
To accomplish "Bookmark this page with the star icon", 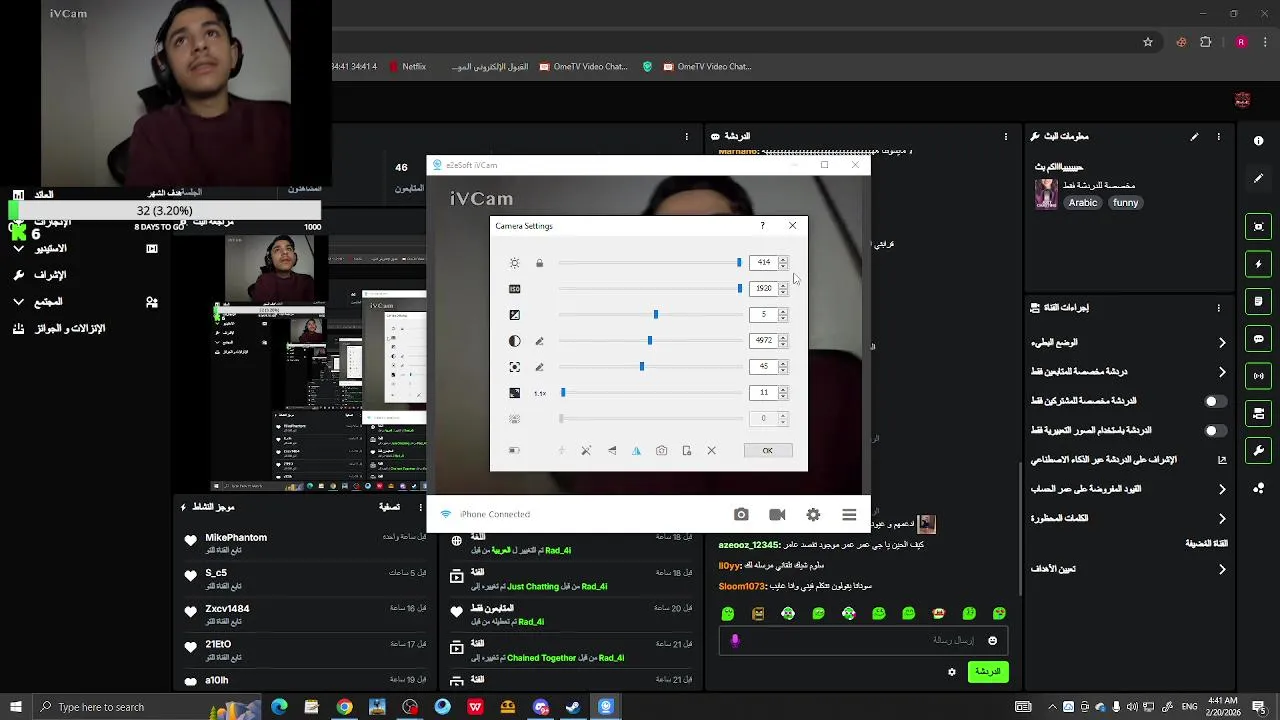I will tap(1148, 42).
